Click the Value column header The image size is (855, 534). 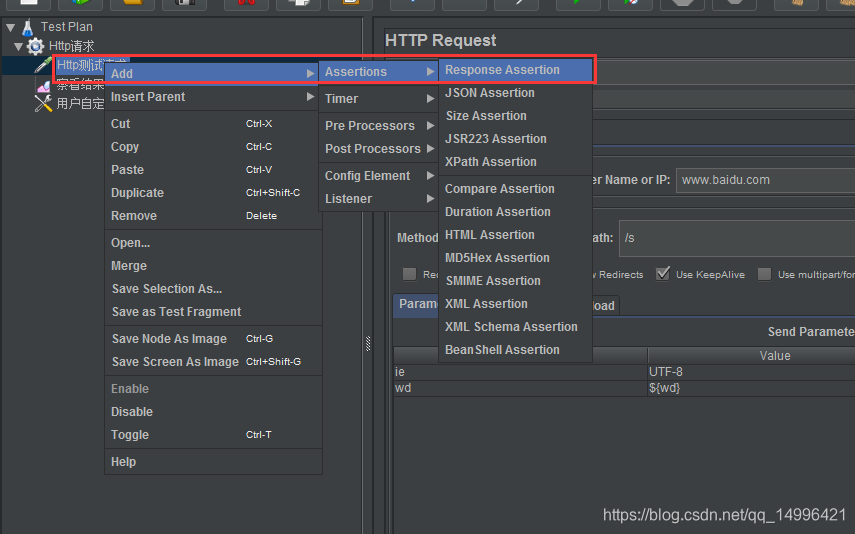(x=751, y=356)
